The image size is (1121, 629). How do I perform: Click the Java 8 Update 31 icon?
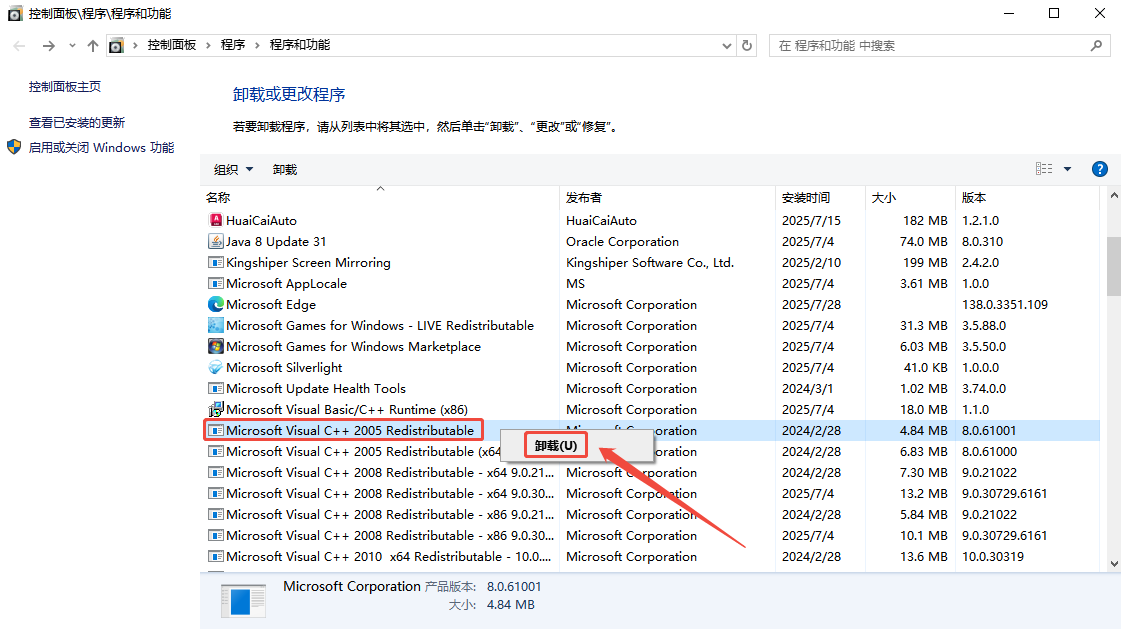pos(215,242)
